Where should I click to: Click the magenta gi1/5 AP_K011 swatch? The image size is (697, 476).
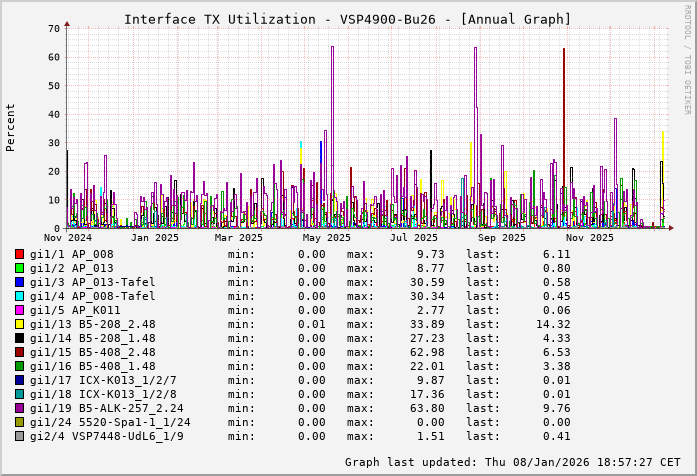(x=19, y=310)
